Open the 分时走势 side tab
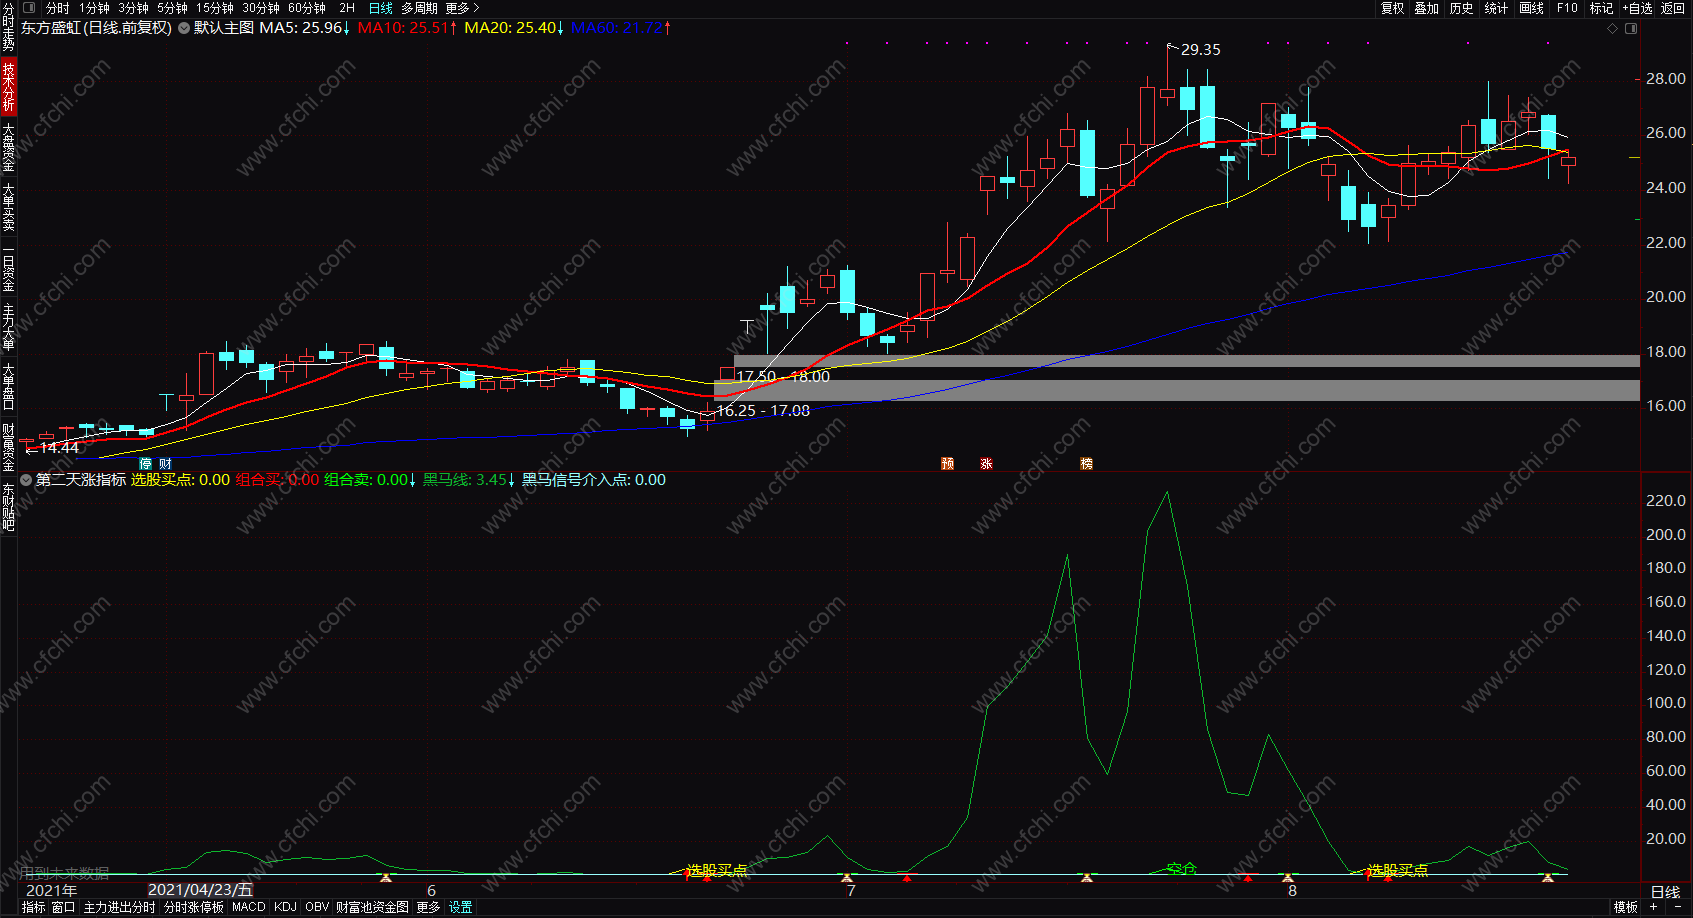The height and width of the screenshot is (918, 1693). click(x=8, y=28)
